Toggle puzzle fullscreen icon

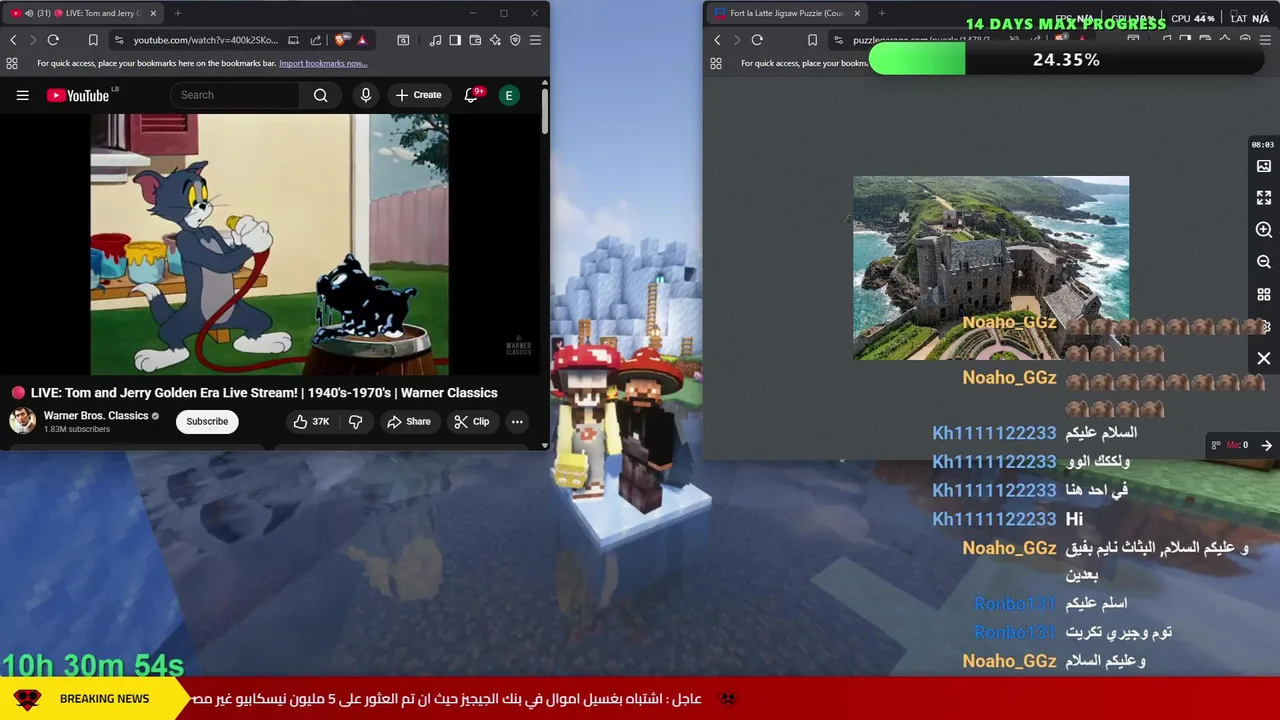click(x=1264, y=198)
